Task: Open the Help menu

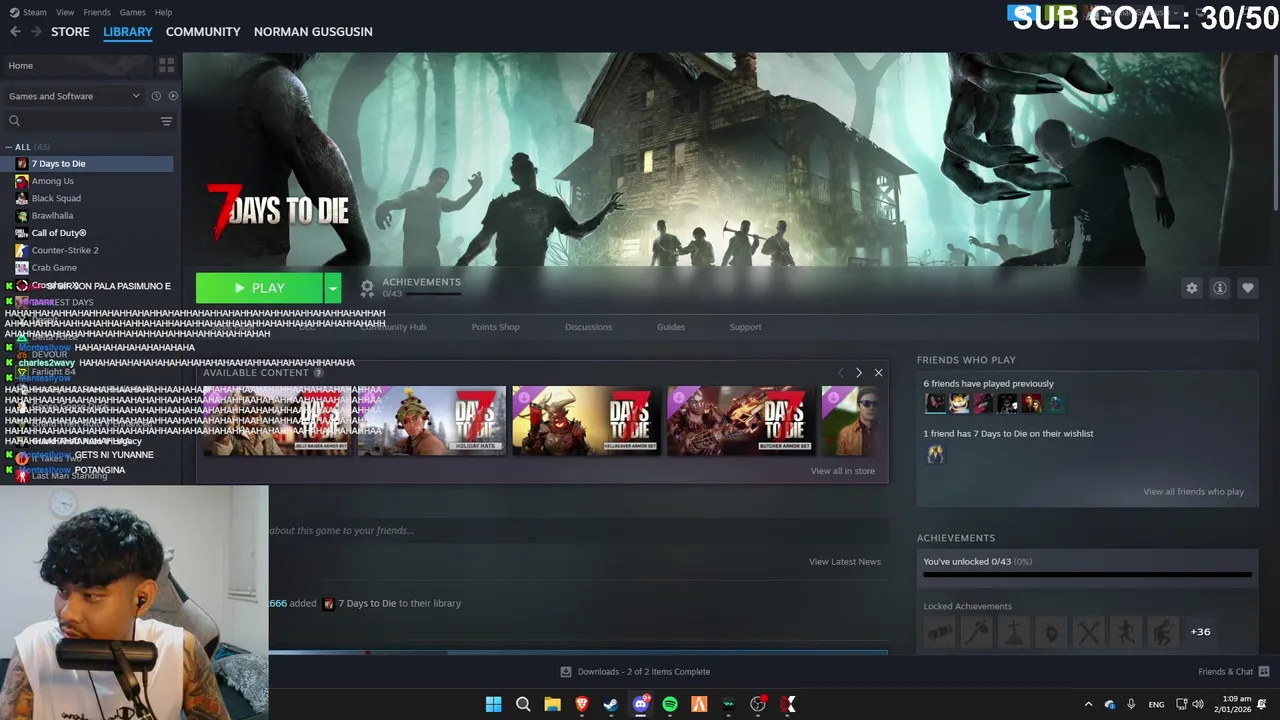Action: (163, 12)
